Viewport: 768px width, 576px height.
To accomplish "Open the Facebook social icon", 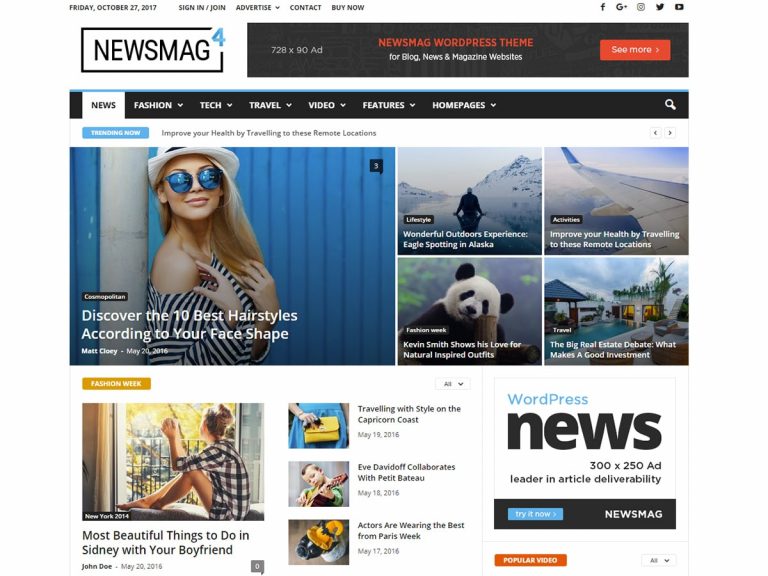I will (602, 7).
